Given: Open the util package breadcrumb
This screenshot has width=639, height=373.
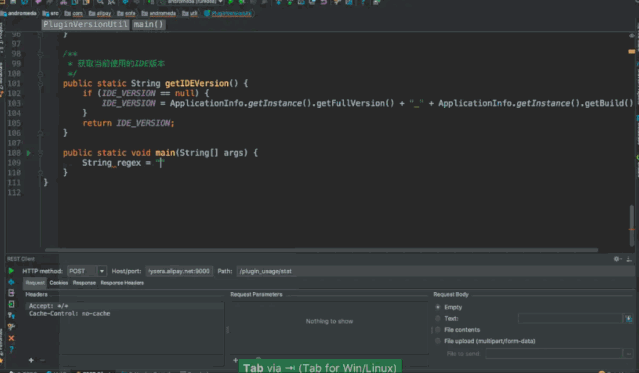Looking at the screenshot, I should [x=189, y=13].
